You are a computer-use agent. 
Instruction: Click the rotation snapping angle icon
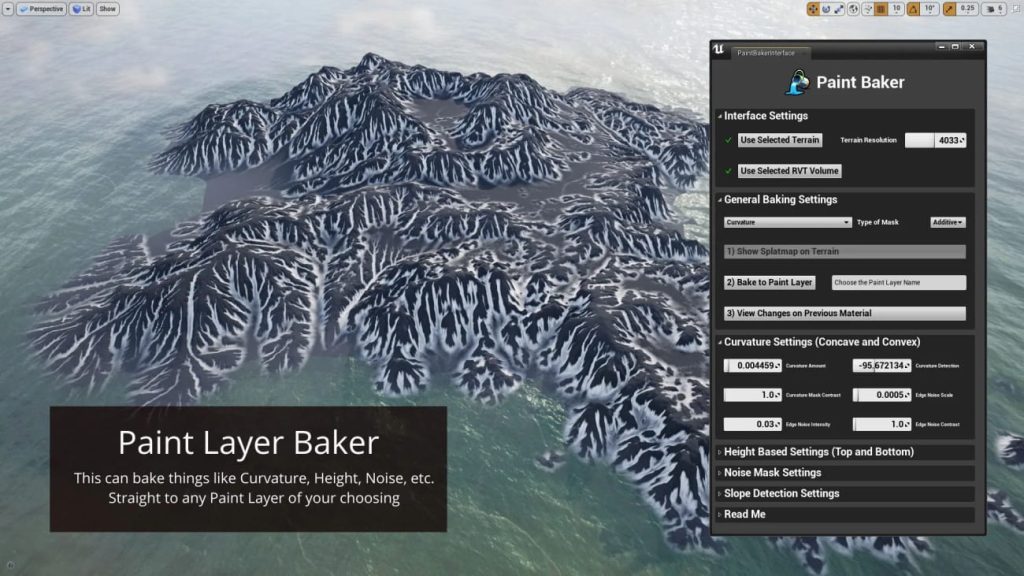coord(912,8)
